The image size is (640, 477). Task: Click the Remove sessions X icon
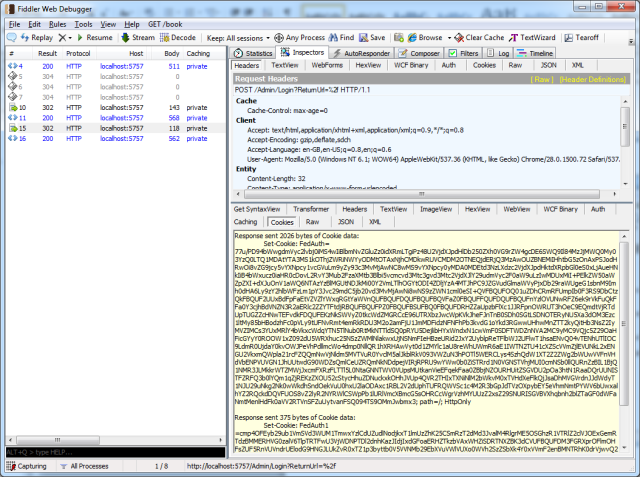[62, 38]
